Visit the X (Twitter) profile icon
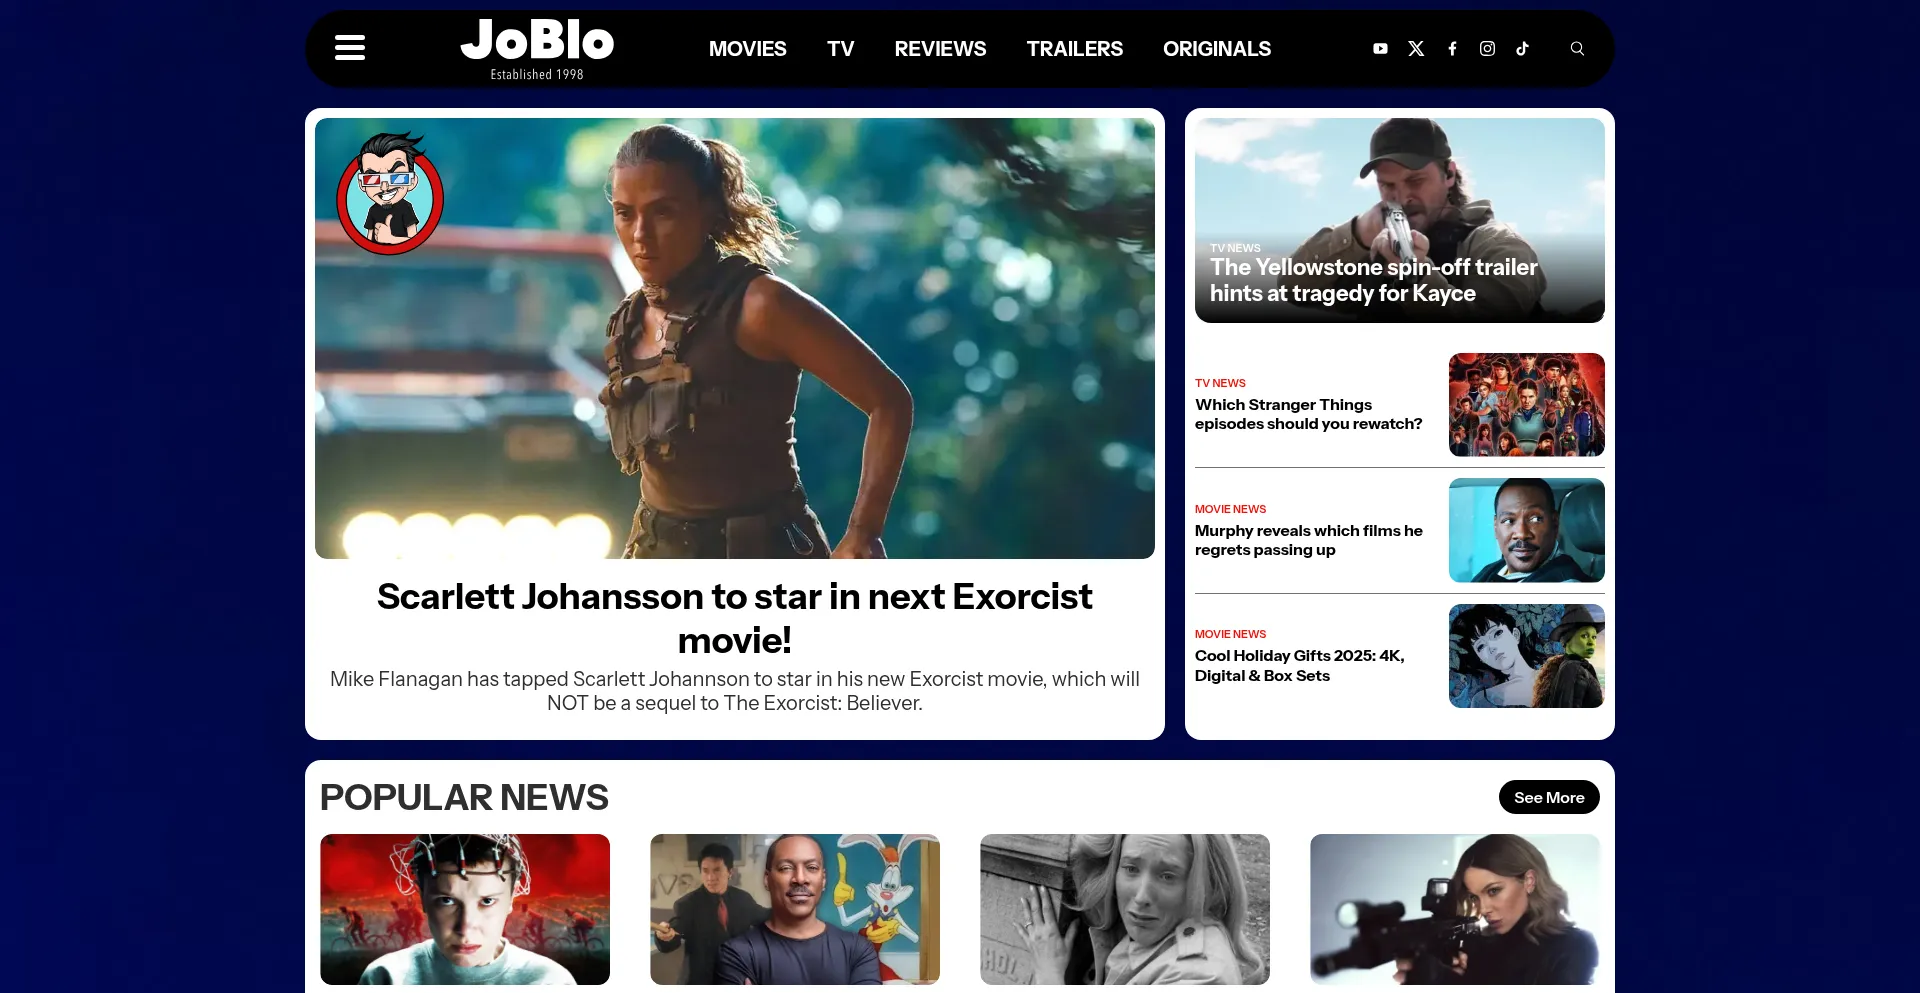The image size is (1920, 993). pyautogui.click(x=1416, y=48)
